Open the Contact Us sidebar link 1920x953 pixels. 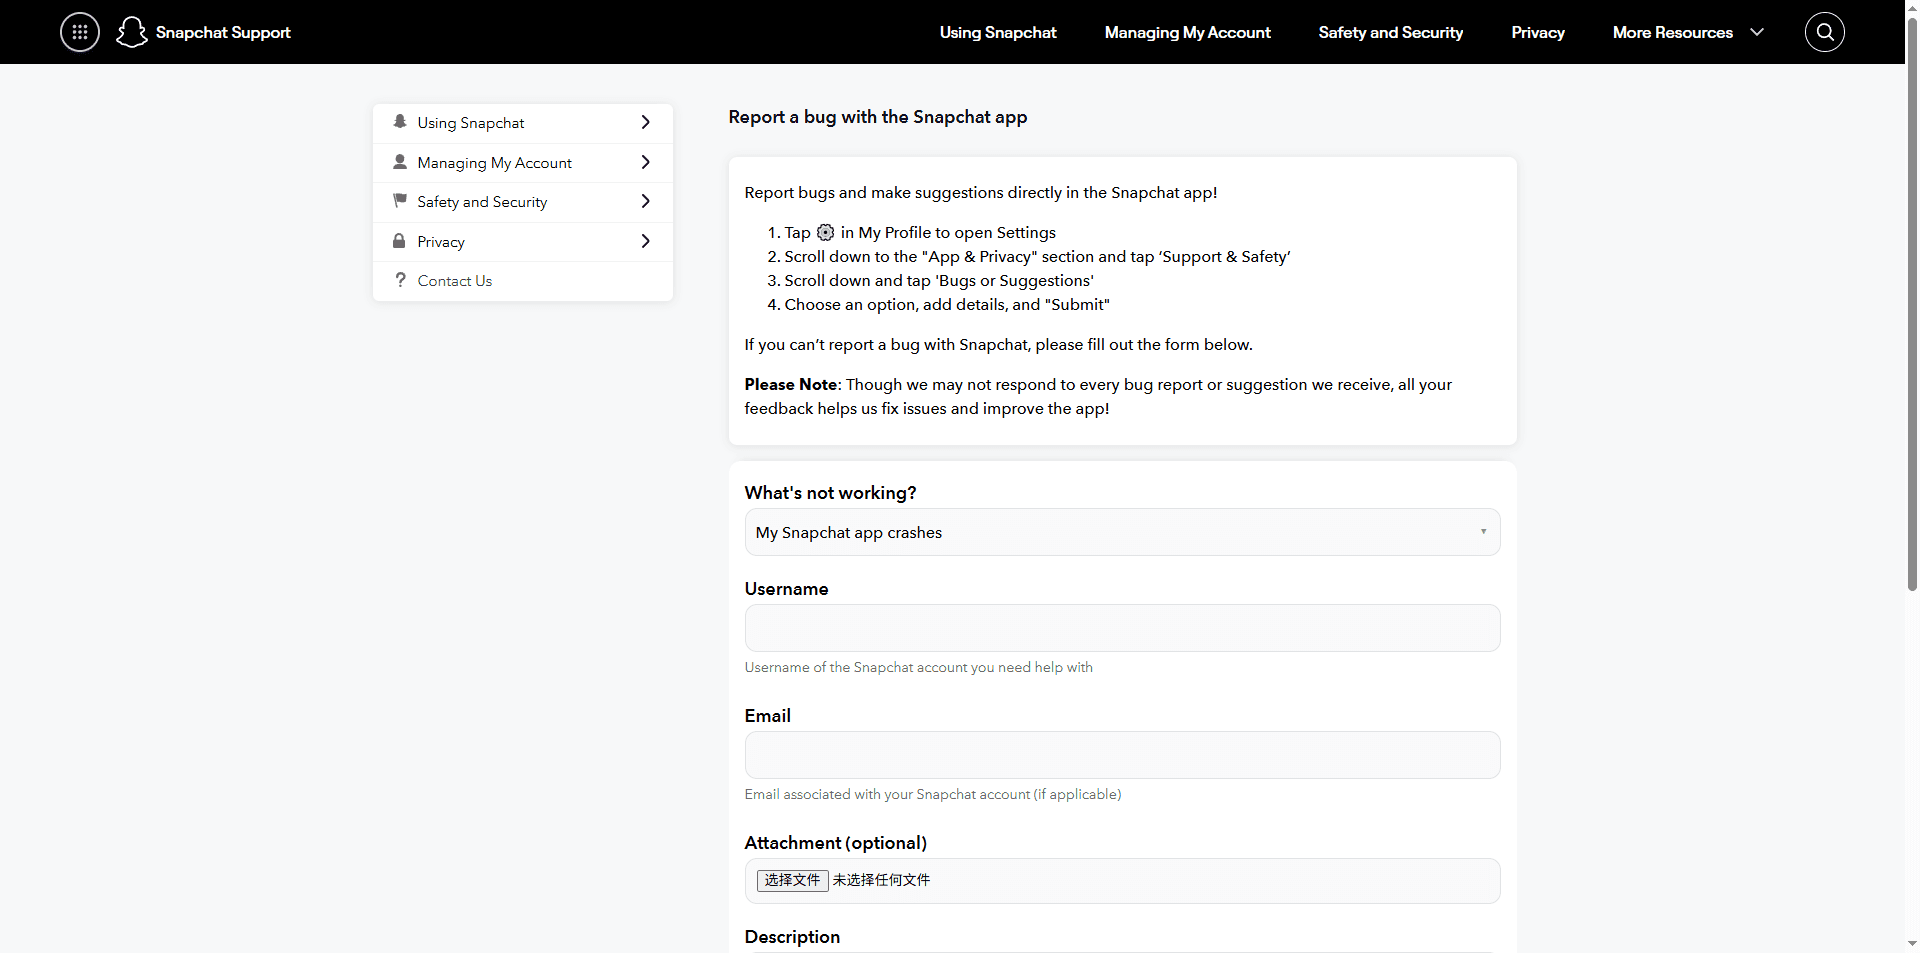click(x=455, y=281)
